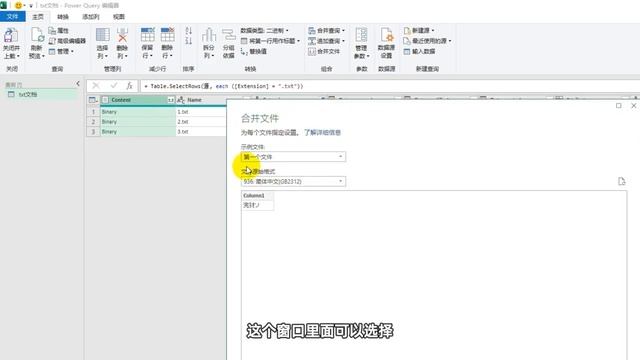Image resolution: width=640 pixels, height=360 pixels.
Task: Click the 3.txt cell
Action: pos(201,132)
